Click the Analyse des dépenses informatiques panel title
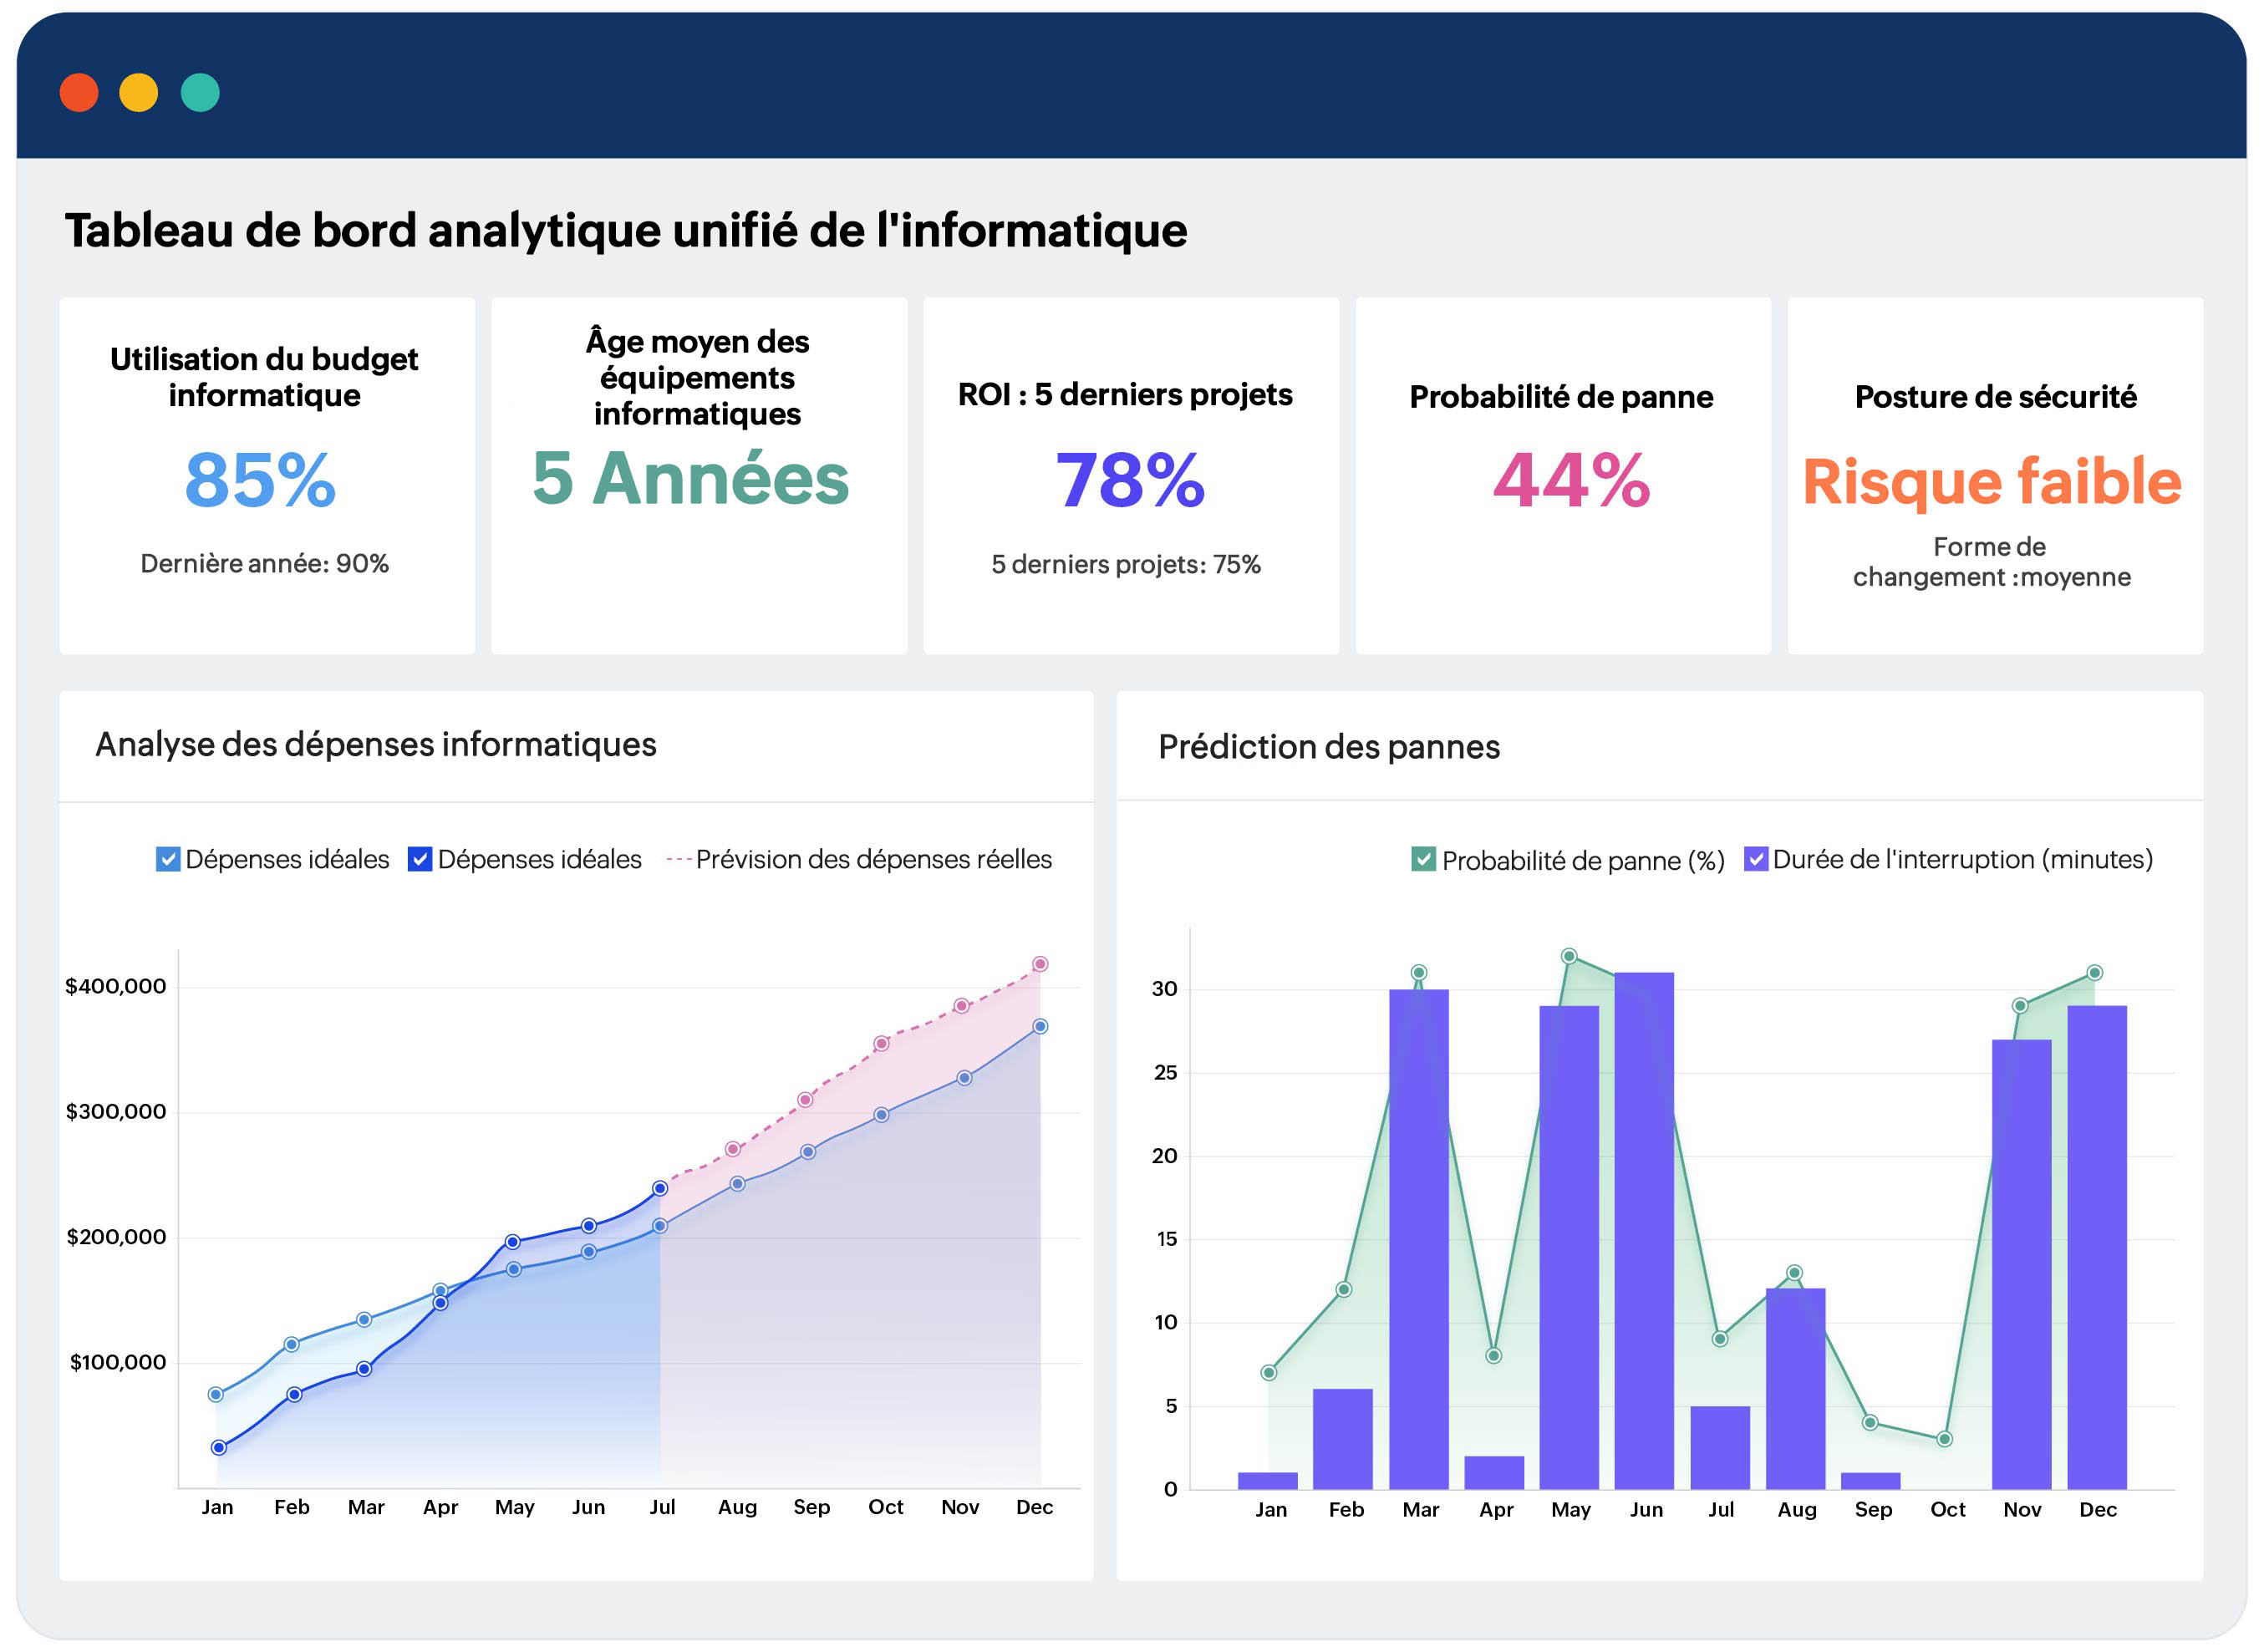This screenshot has width=2264, height=1652. click(375, 745)
